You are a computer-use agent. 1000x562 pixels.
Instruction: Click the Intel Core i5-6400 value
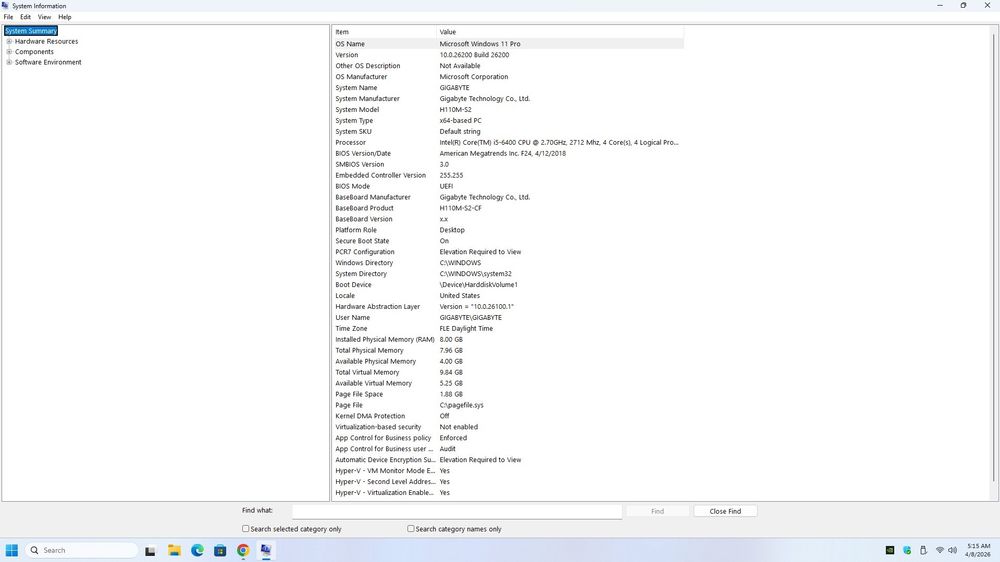click(559, 143)
